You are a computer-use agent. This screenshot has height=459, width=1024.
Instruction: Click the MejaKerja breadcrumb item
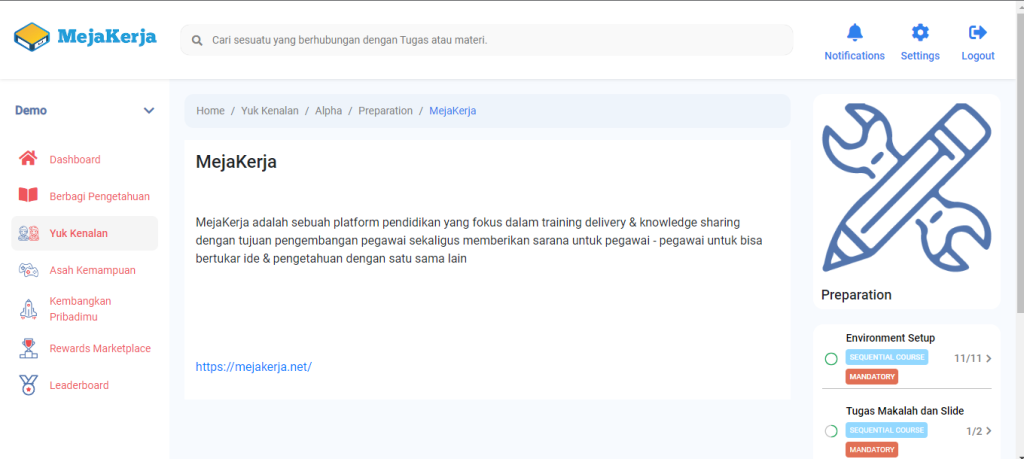453,110
